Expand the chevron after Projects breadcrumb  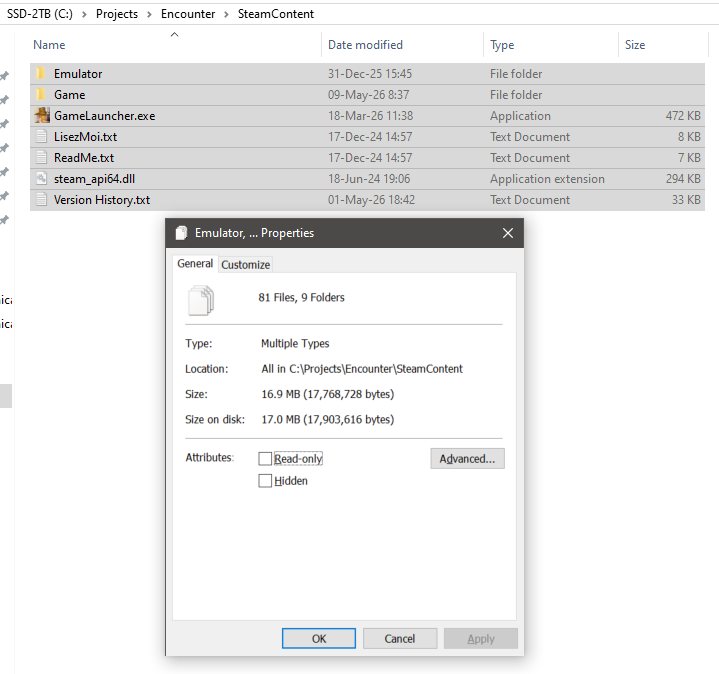coord(149,14)
